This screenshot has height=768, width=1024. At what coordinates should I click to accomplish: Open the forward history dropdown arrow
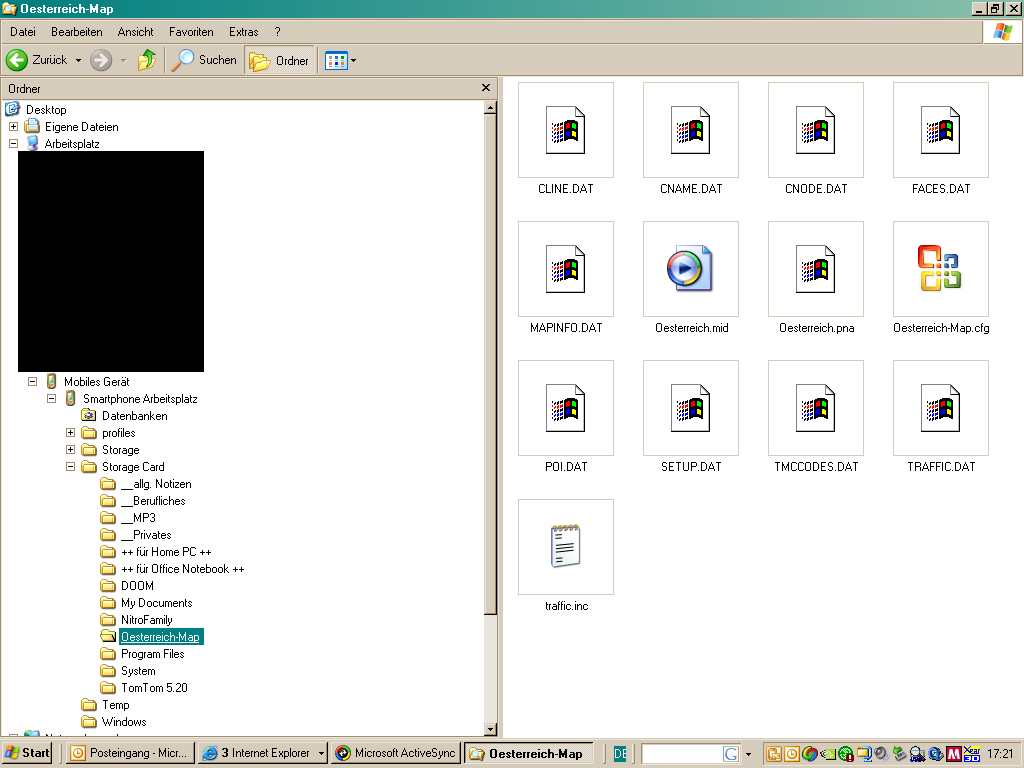coord(123,60)
